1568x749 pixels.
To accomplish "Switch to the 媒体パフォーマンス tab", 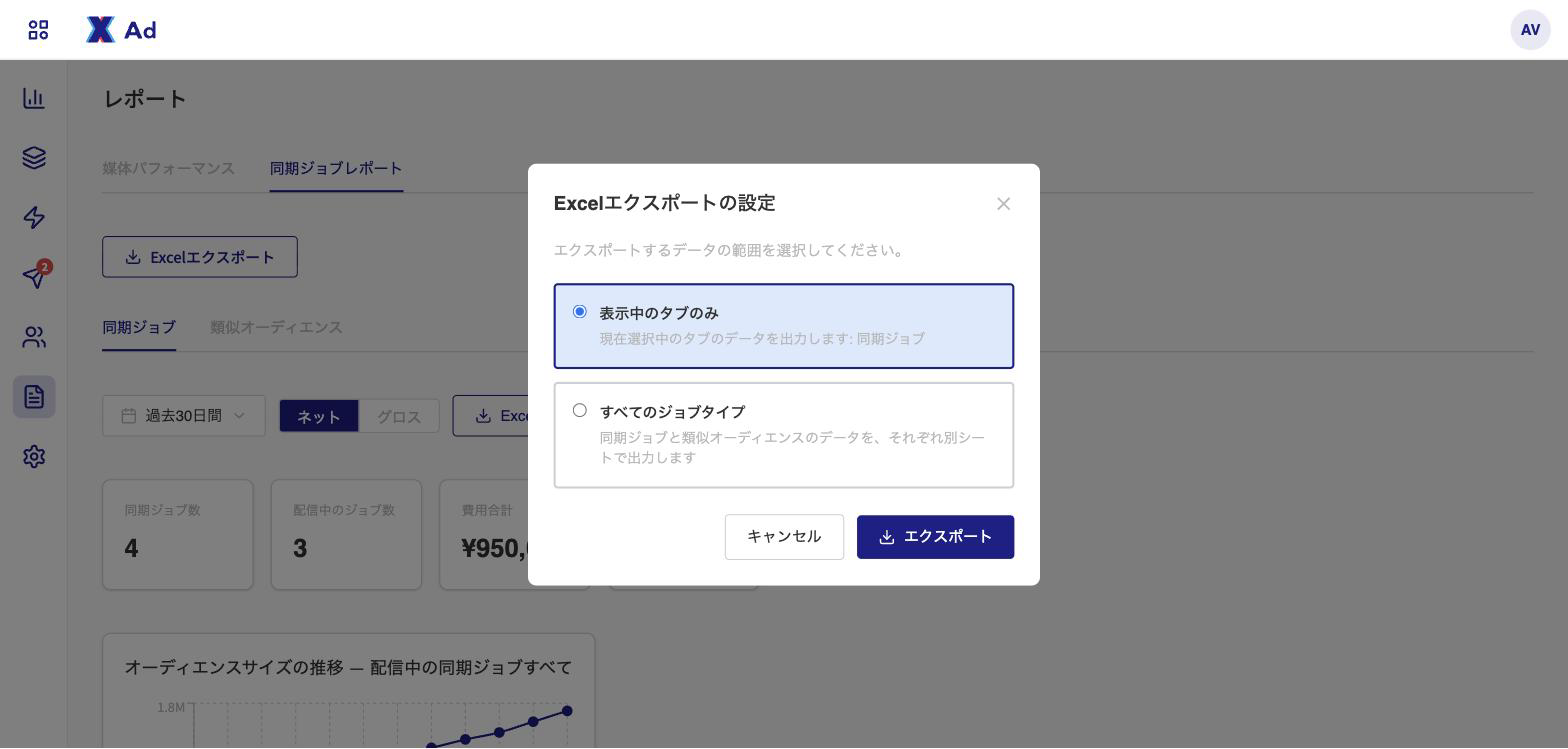I will tap(168, 168).
